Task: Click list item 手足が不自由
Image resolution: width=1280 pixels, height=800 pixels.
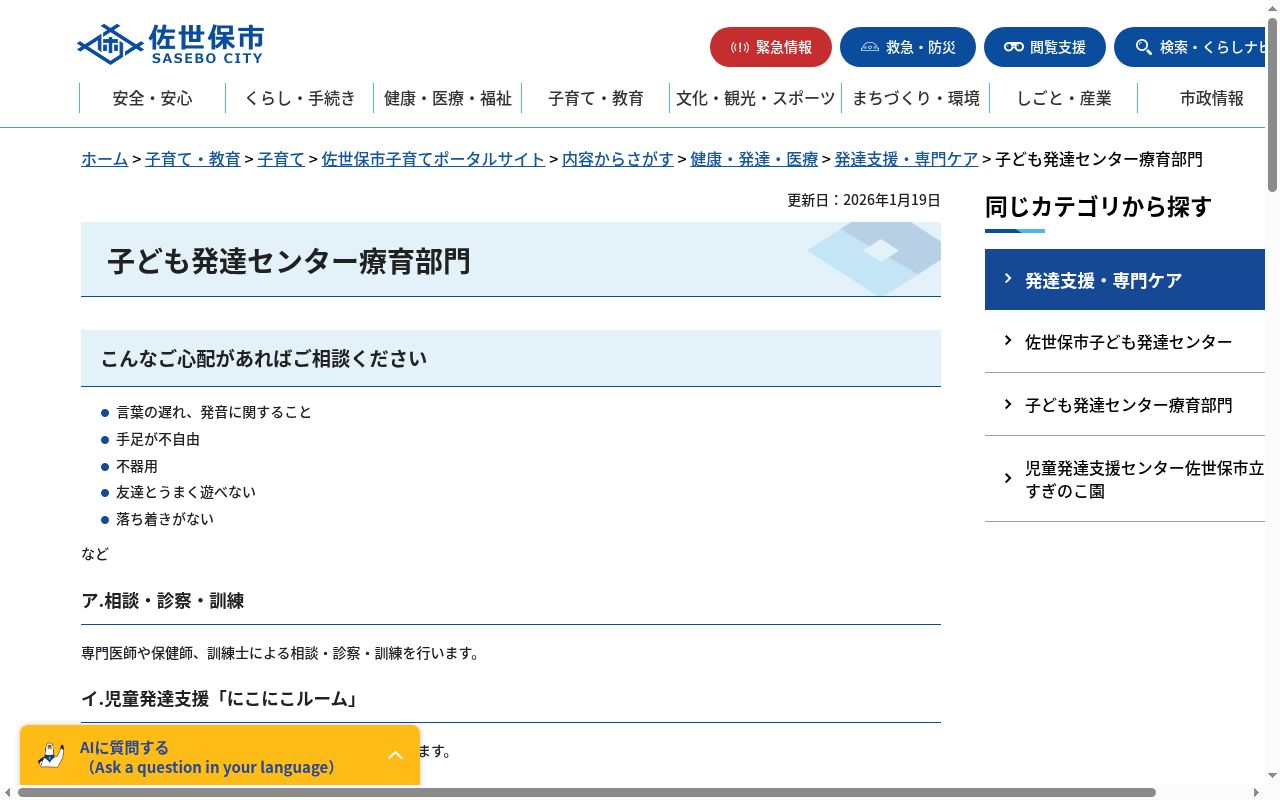Action: tap(158, 439)
